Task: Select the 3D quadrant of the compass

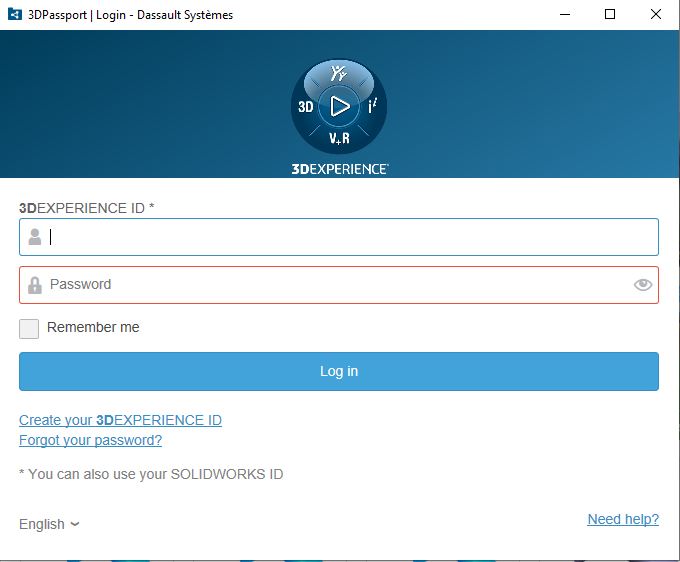Action: [x=306, y=106]
